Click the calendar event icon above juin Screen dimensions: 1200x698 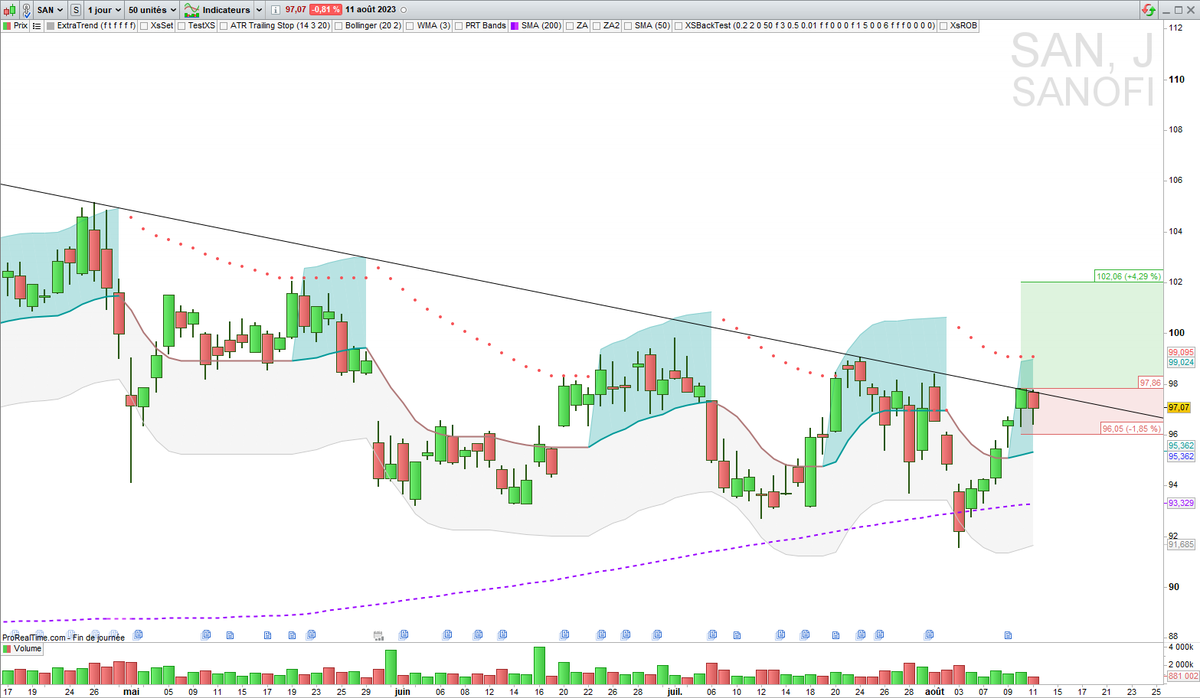pos(378,634)
